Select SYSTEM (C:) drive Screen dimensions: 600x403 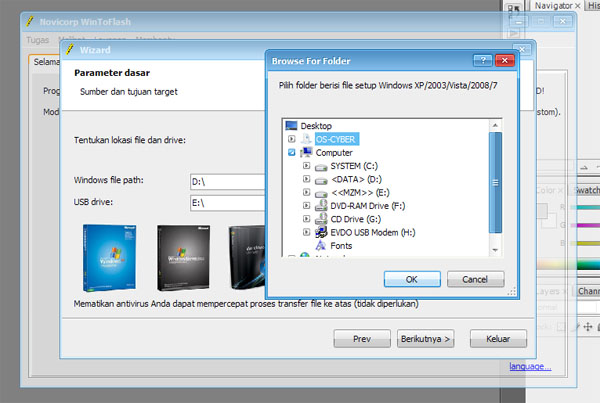(354, 166)
